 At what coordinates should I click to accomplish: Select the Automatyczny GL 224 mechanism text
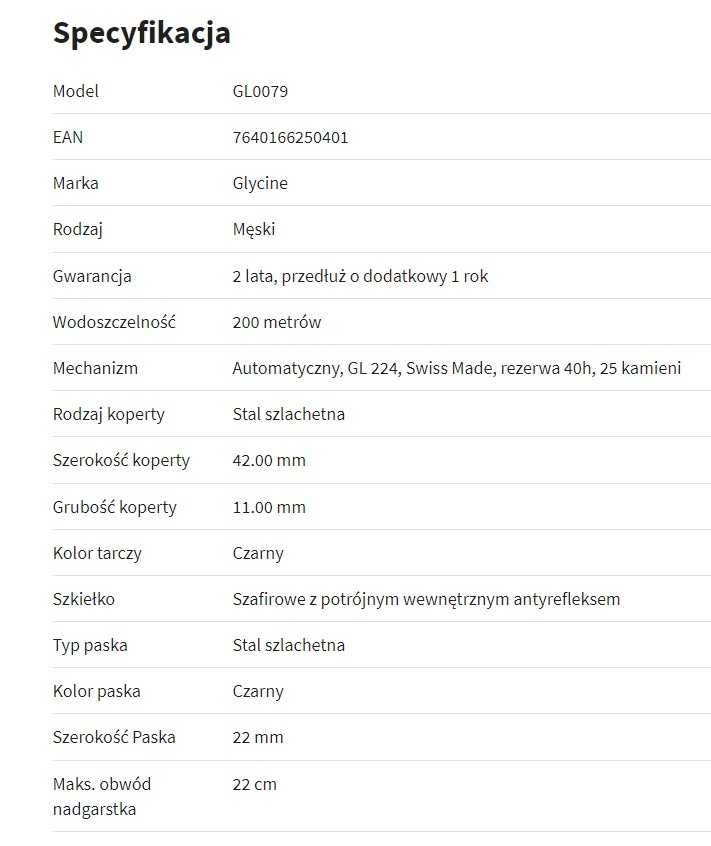pyautogui.click(x=456, y=369)
